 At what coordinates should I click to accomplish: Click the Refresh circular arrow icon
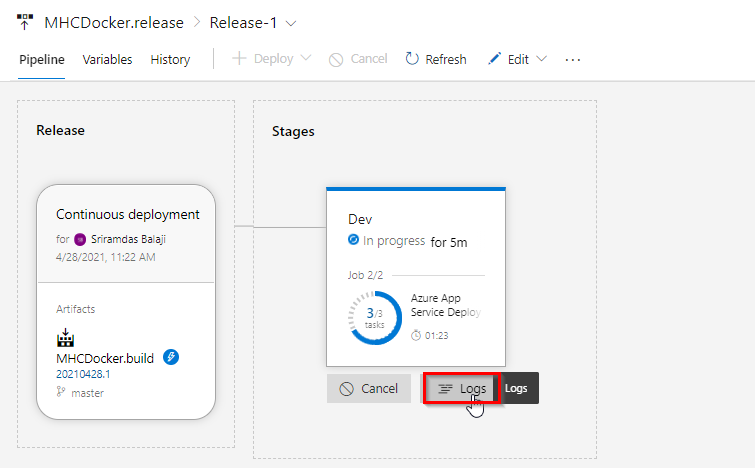pos(412,59)
